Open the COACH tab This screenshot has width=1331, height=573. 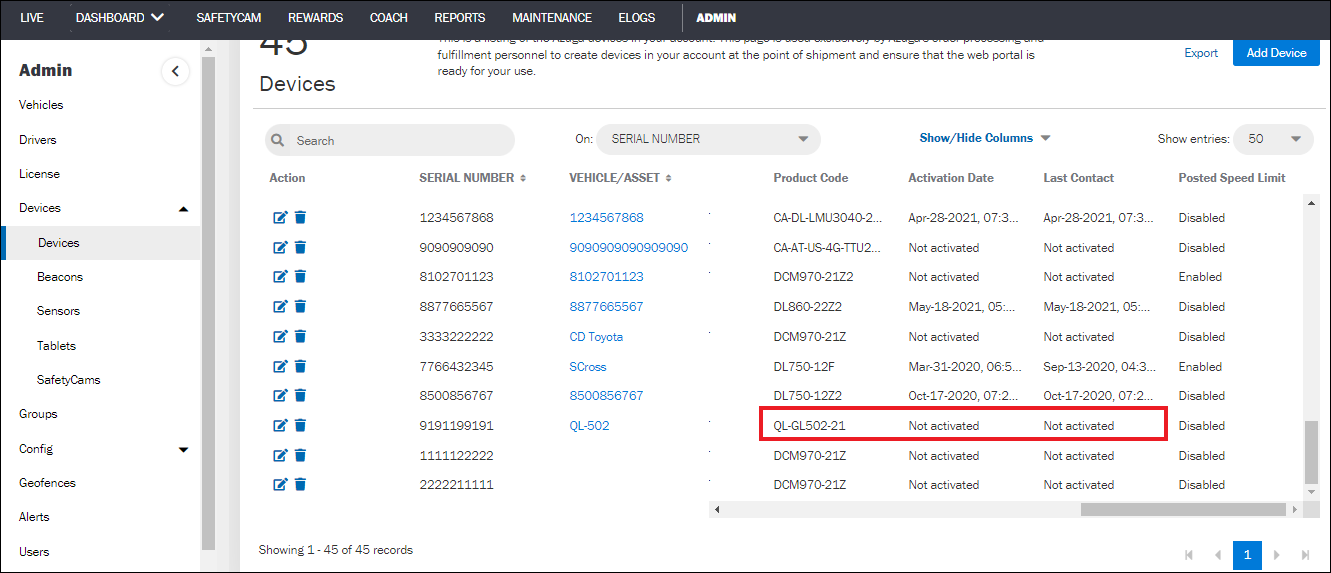389,18
